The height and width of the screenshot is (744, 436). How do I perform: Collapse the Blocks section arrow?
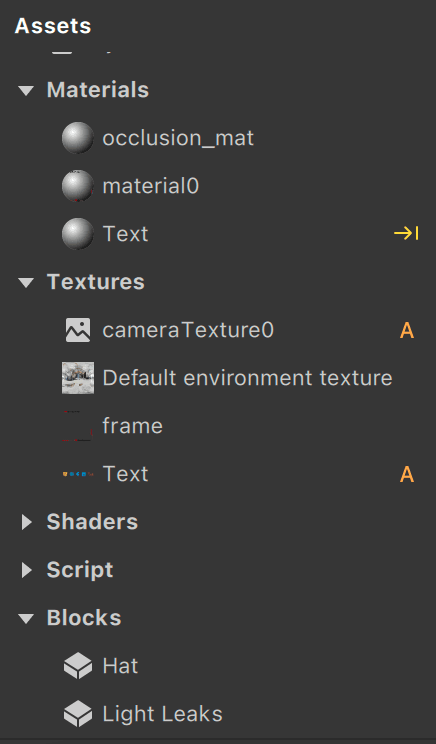coord(26,618)
